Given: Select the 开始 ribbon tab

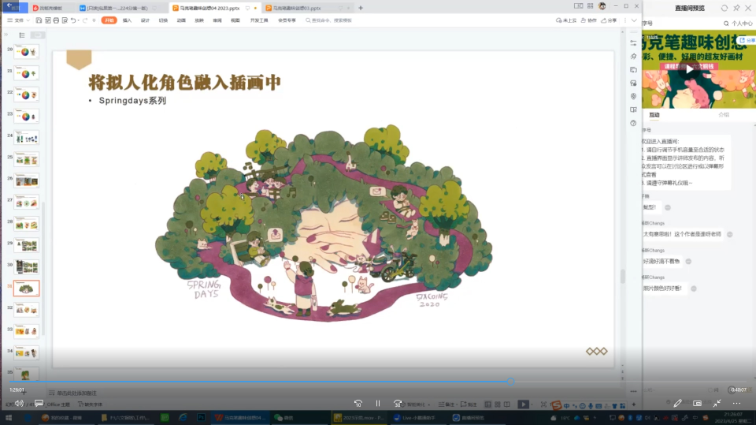Looking at the screenshot, I should click(109, 20).
